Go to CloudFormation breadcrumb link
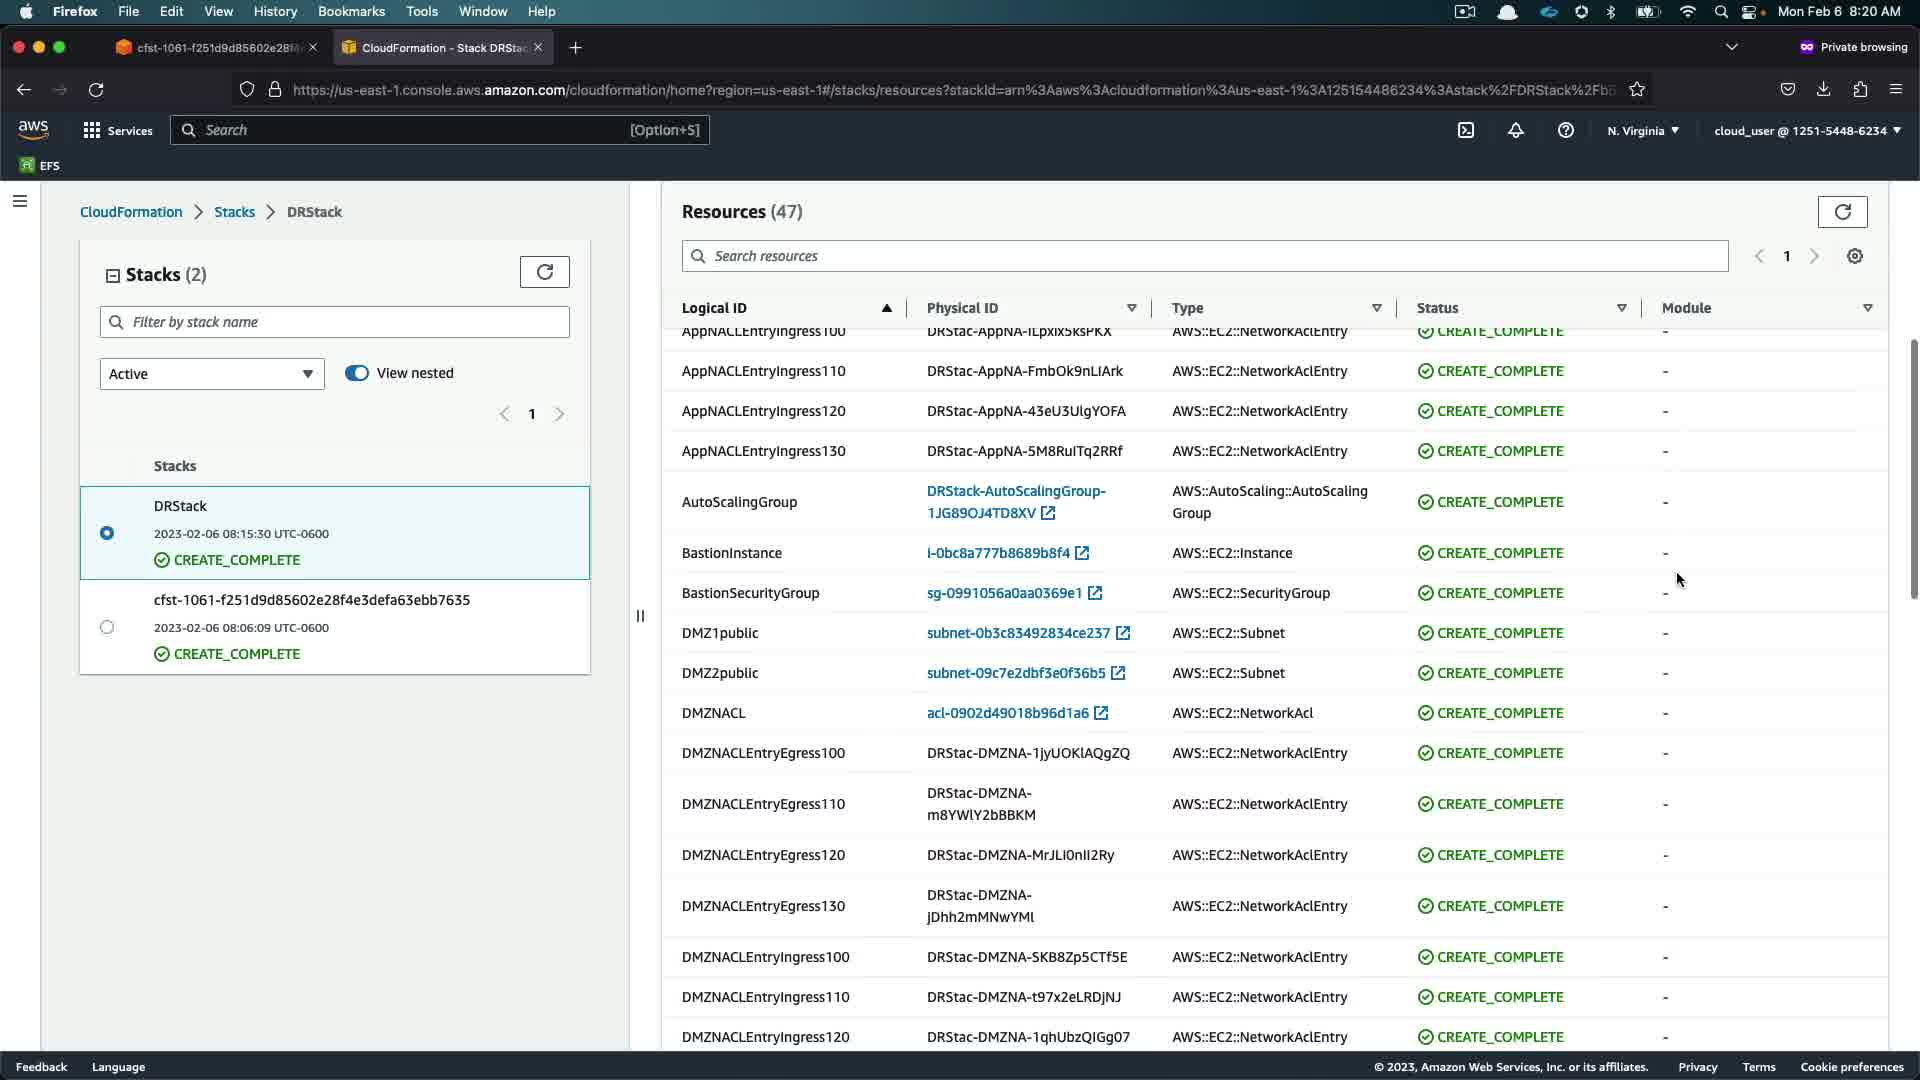Viewport: 1920px width, 1080px height. click(131, 212)
